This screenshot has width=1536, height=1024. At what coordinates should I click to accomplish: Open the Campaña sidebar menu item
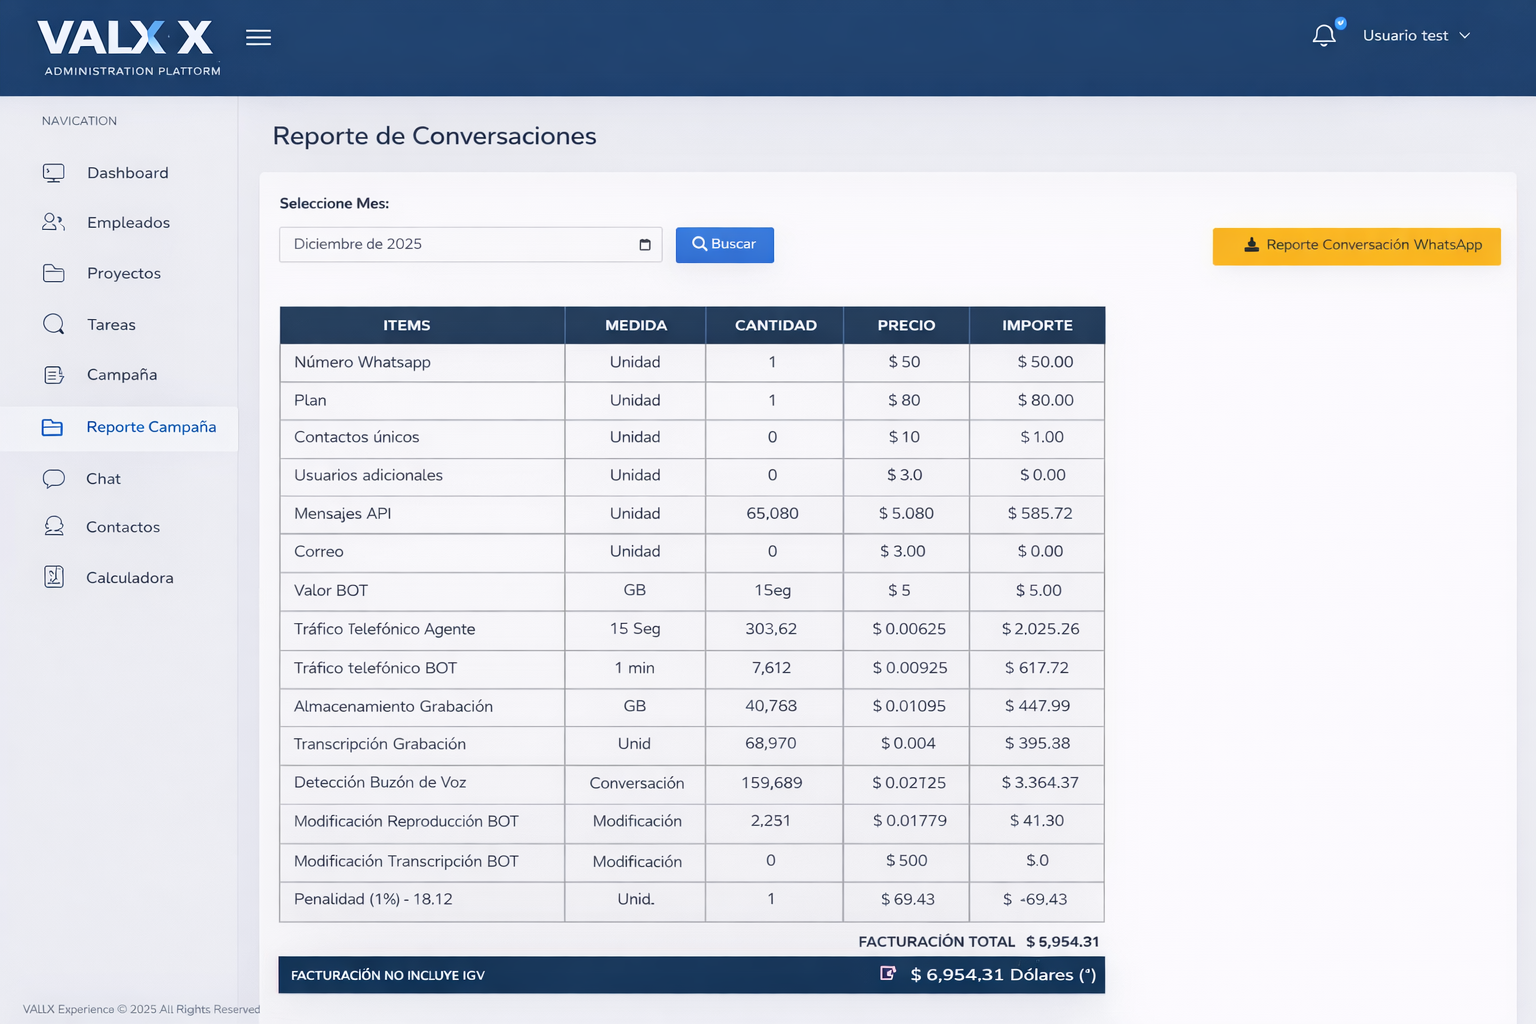click(x=121, y=375)
